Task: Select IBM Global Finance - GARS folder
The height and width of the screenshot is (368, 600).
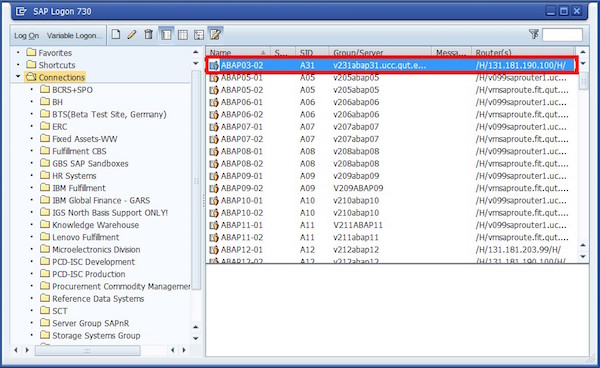Action: pyautogui.click(x=95, y=200)
